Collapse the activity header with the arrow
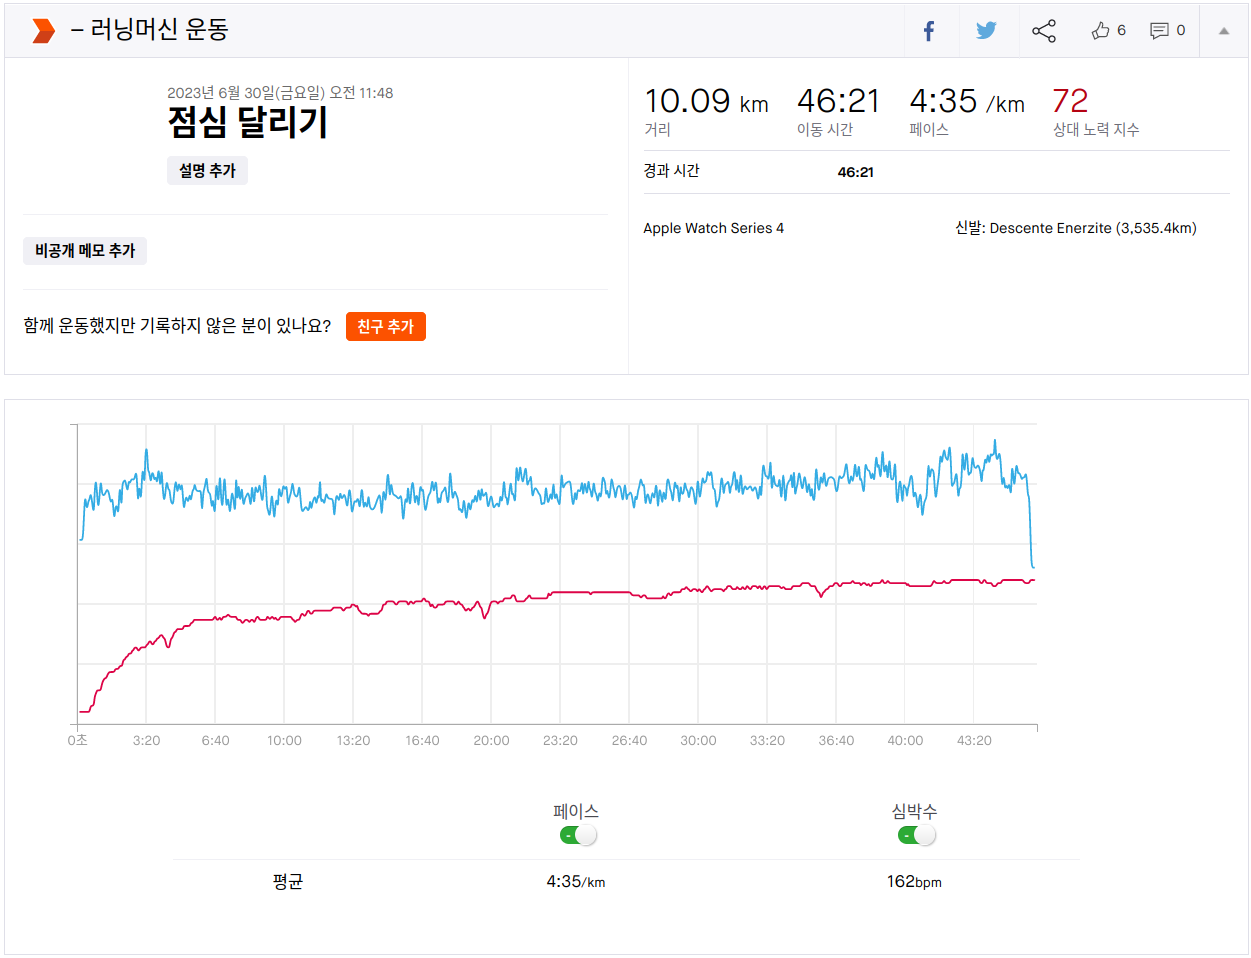1251x958 pixels. [1223, 31]
